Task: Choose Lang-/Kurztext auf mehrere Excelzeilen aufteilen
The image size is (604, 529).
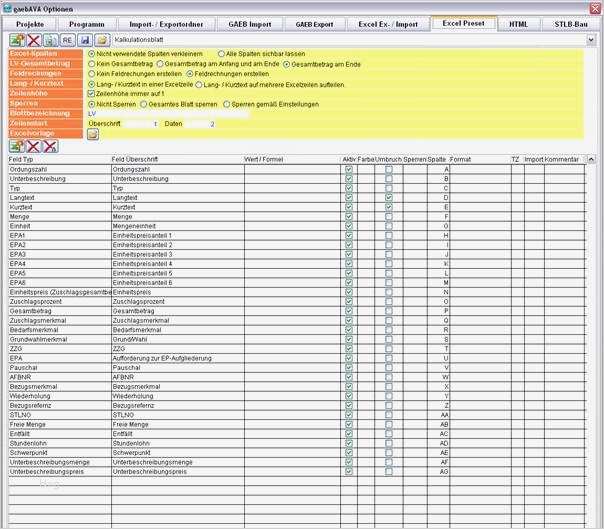Action: click(199, 85)
